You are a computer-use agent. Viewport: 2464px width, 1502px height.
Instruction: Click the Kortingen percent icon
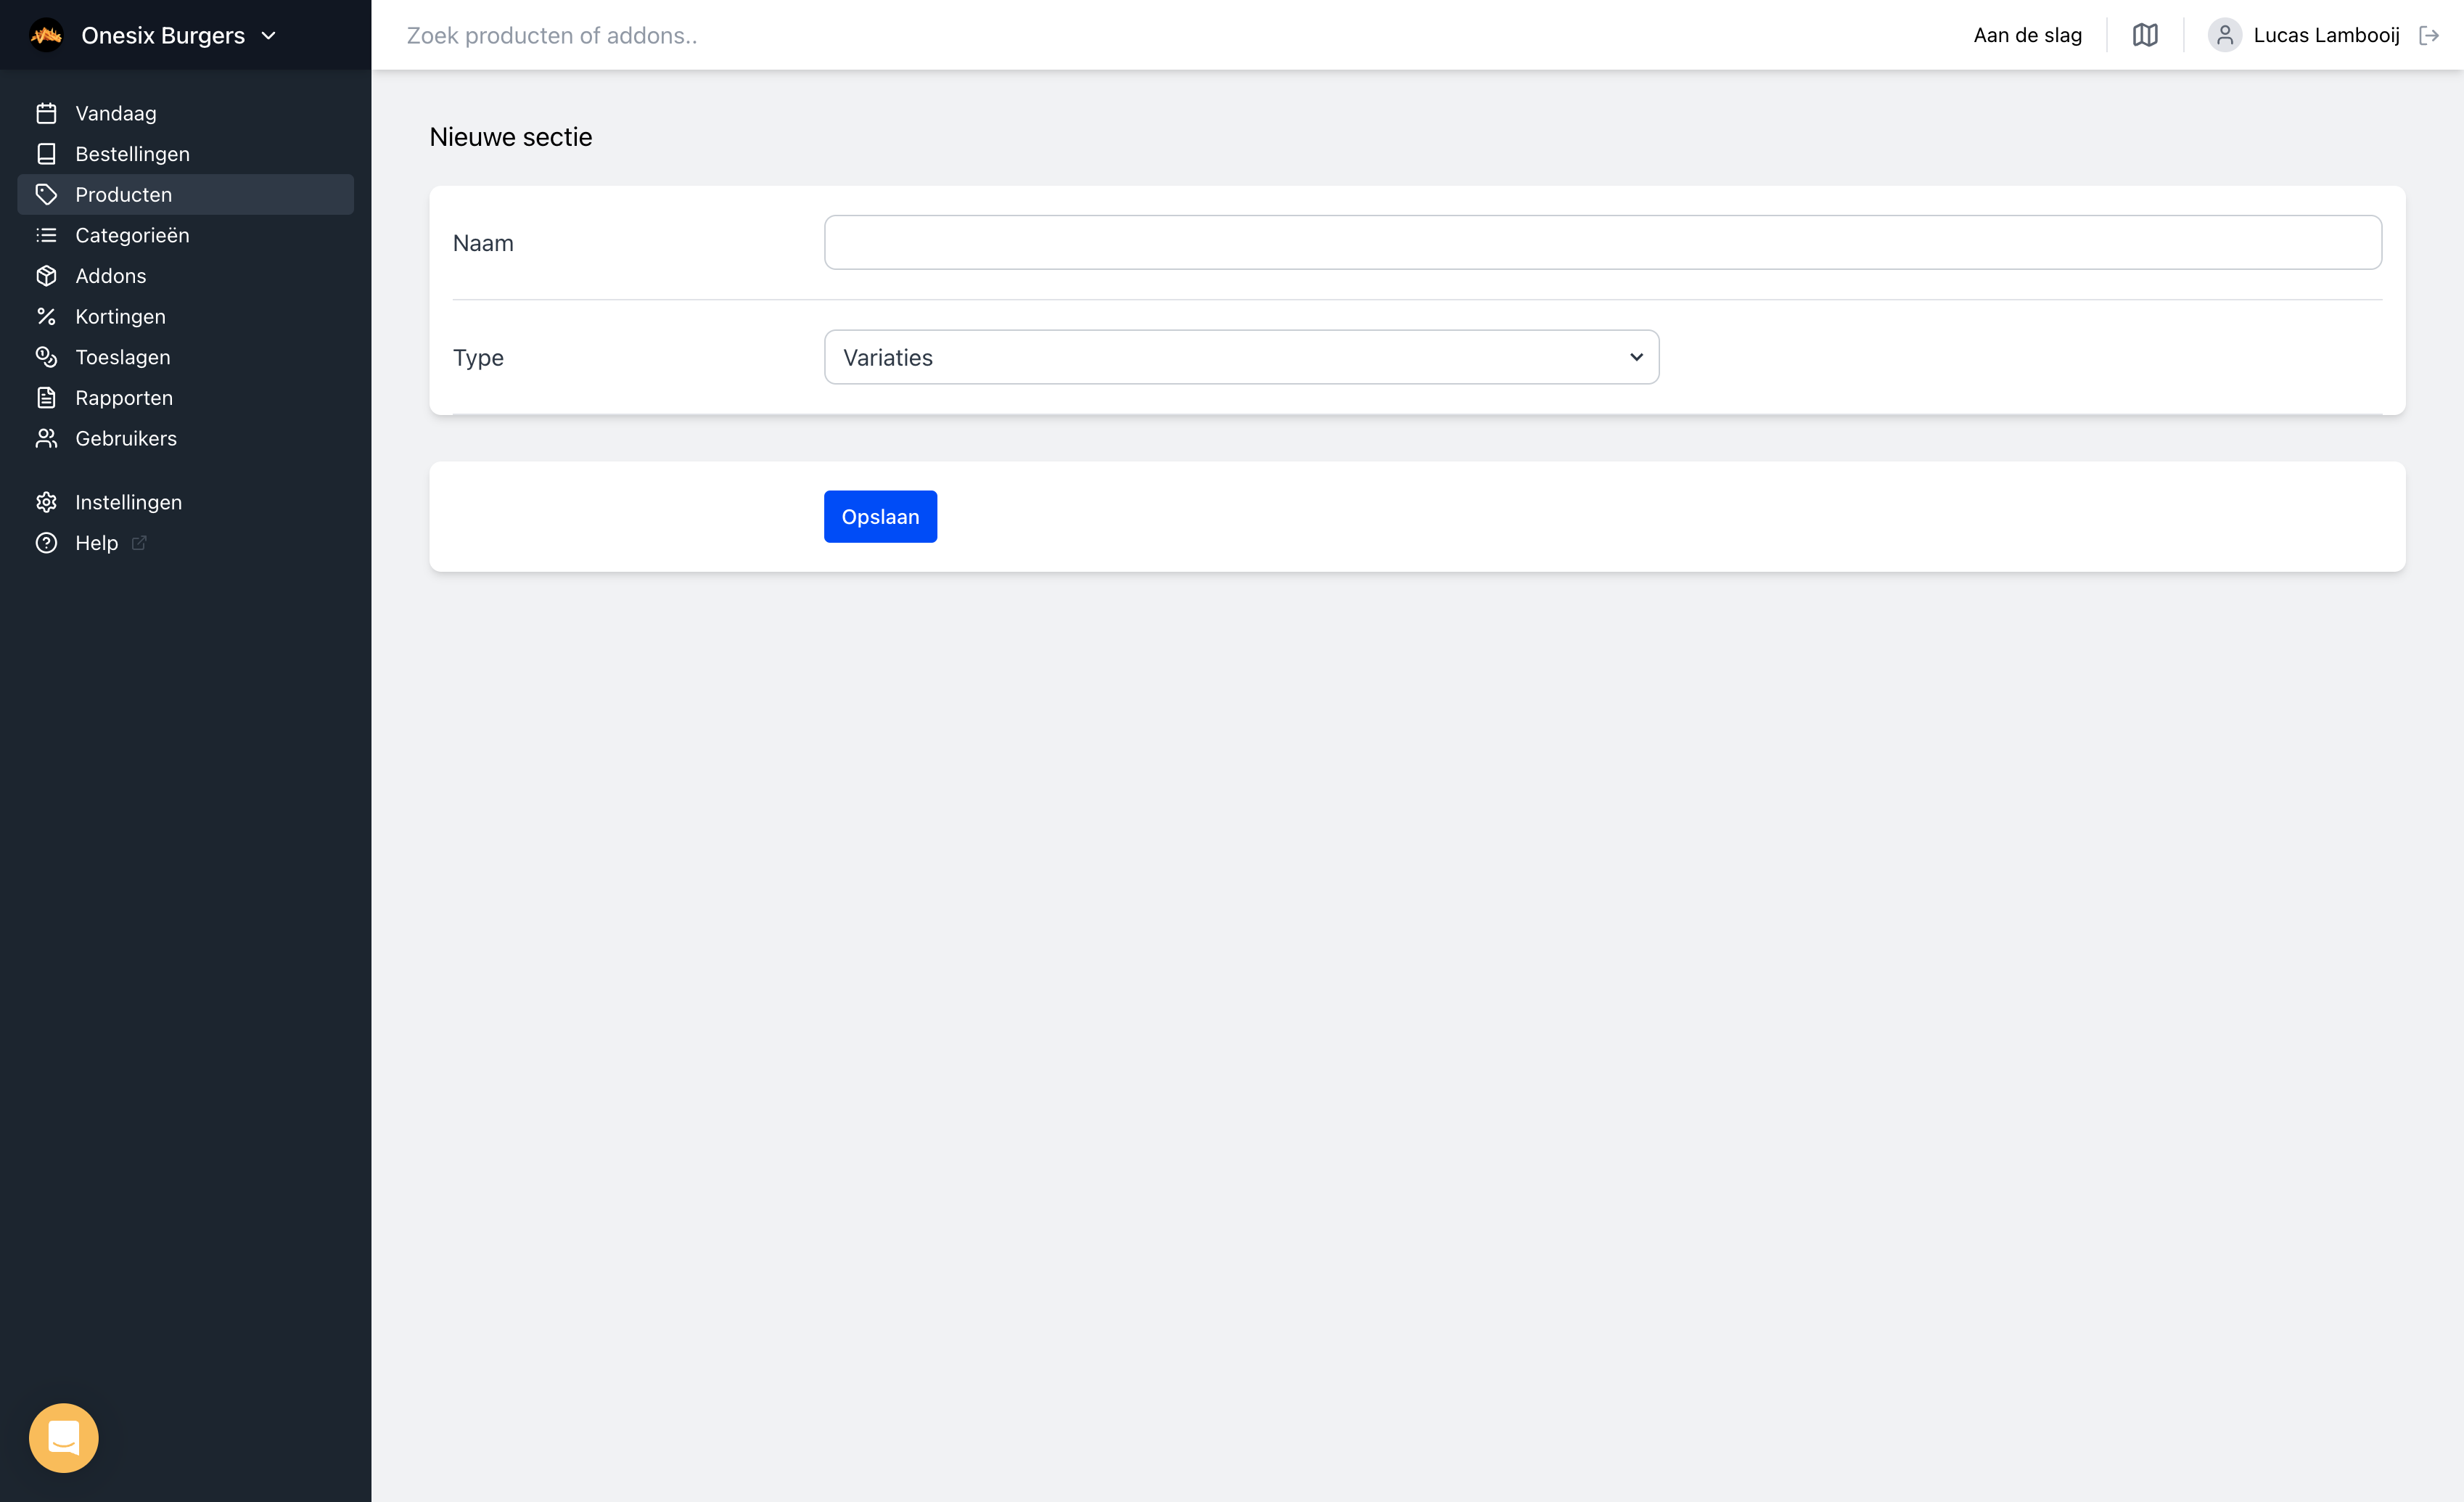[46, 316]
